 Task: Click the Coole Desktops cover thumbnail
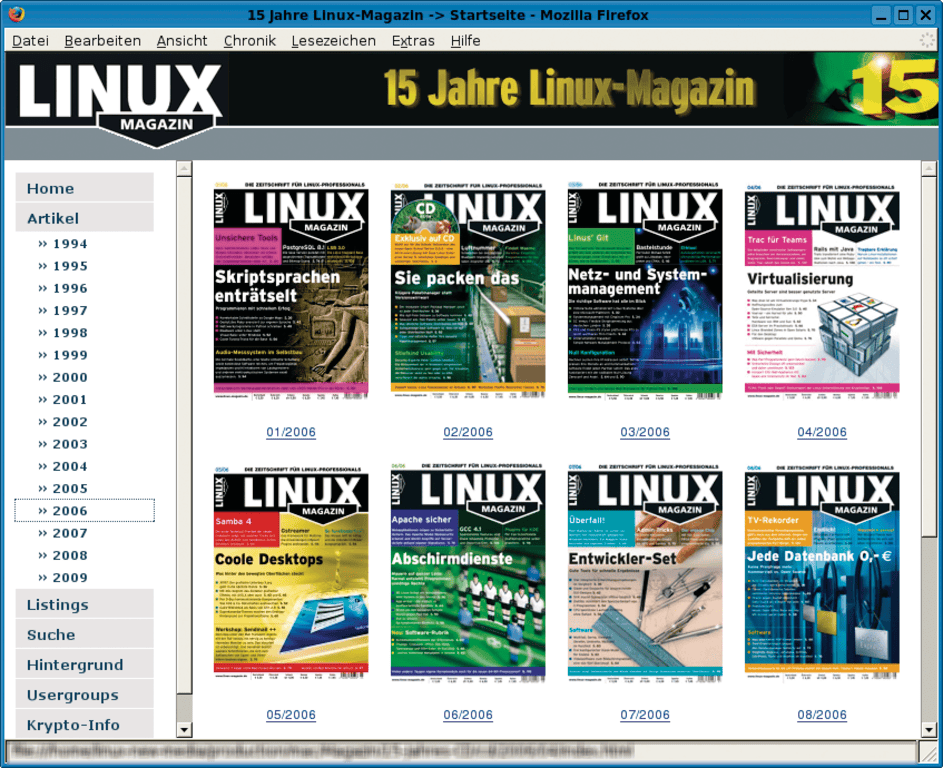[291, 573]
